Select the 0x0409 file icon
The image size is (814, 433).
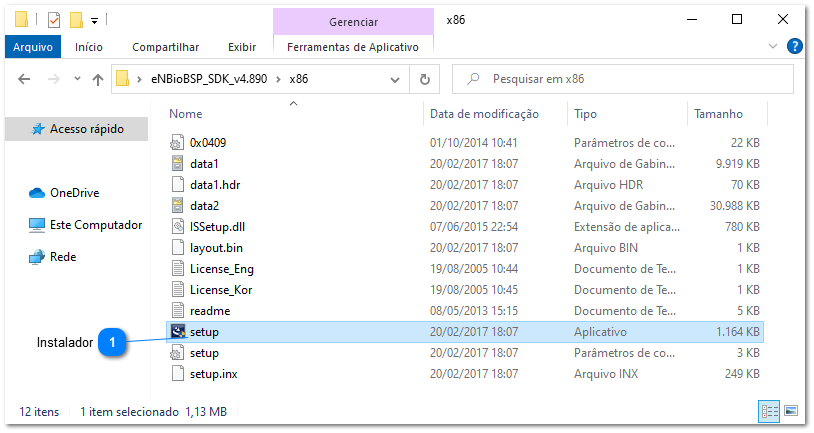[177, 142]
